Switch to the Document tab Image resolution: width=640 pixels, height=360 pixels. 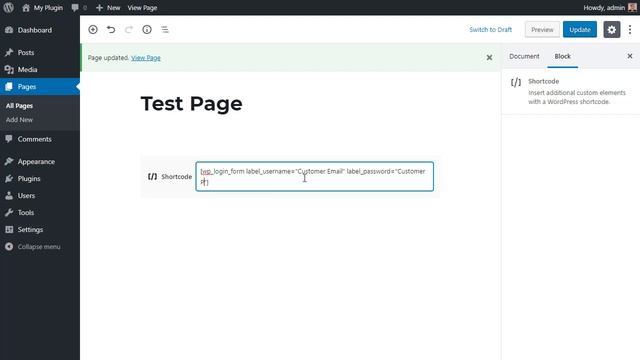pos(524,56)
